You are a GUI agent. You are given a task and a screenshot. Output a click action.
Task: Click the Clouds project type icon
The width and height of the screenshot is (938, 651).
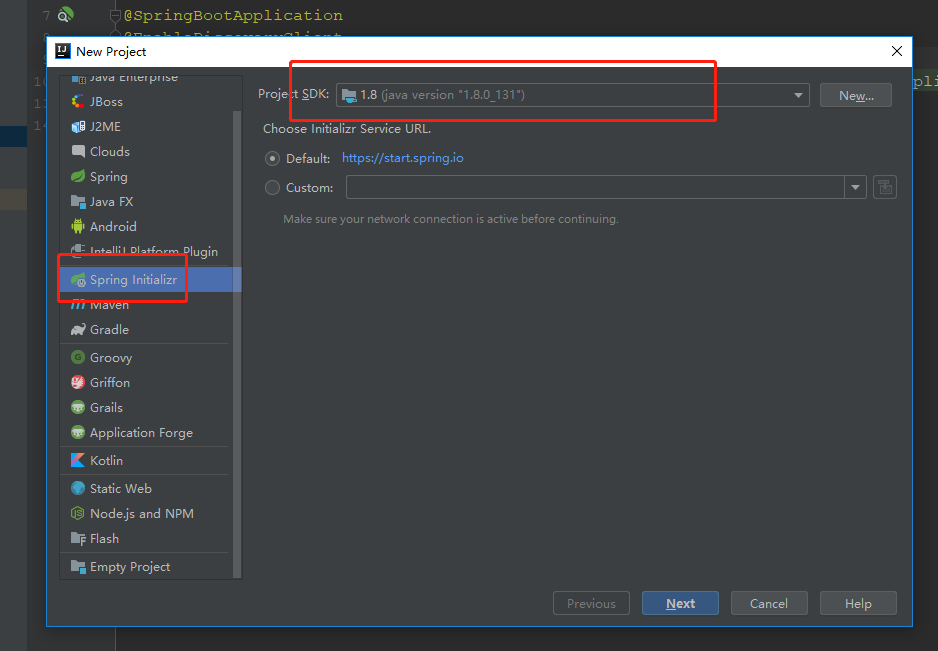[78, 151]
